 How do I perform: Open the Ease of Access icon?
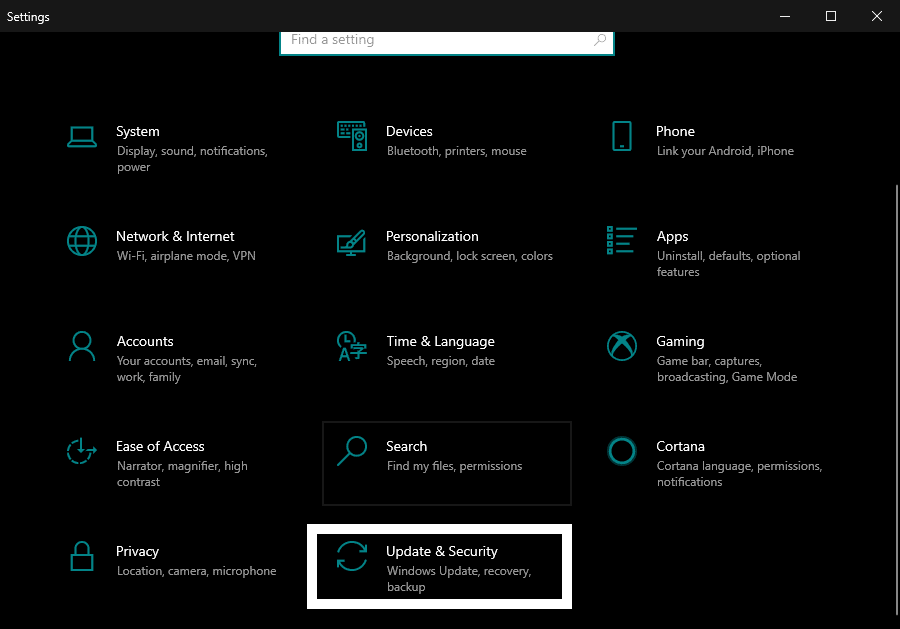pos(81,451)
